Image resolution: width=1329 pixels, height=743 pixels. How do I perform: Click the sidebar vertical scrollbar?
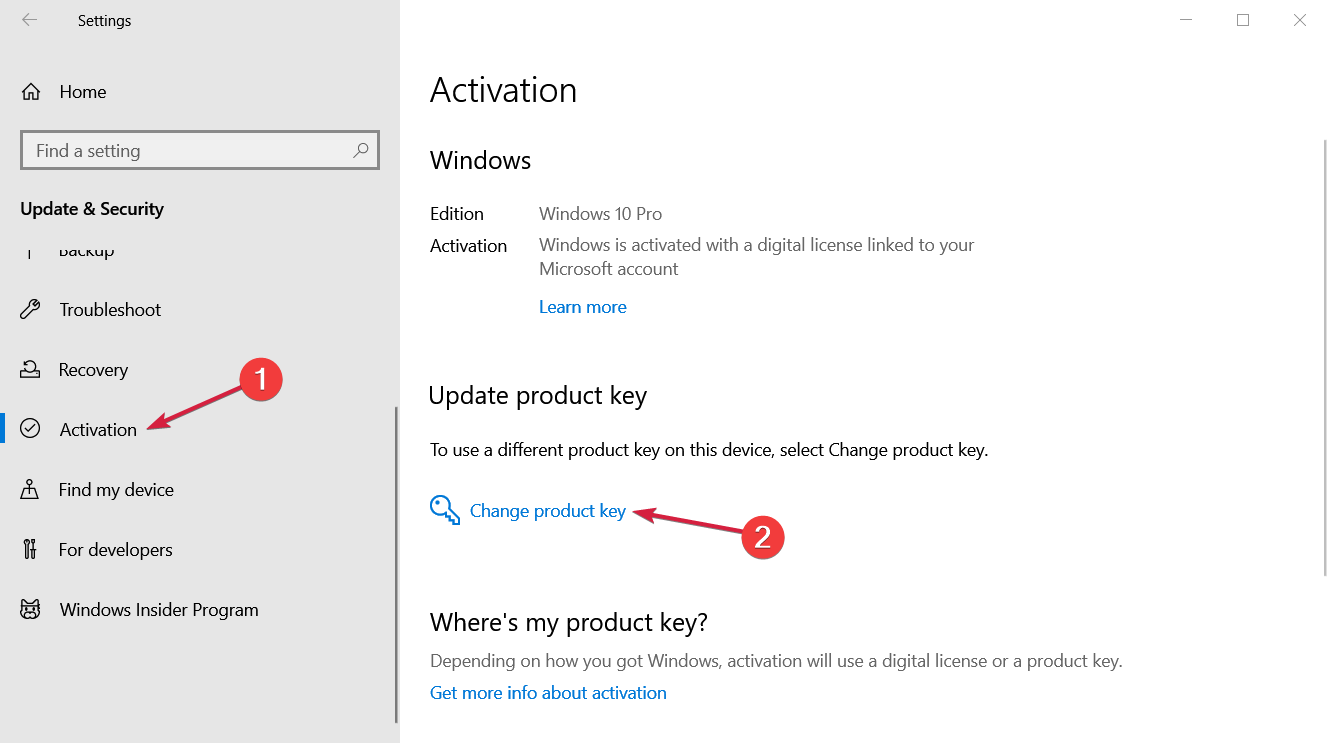397,564
